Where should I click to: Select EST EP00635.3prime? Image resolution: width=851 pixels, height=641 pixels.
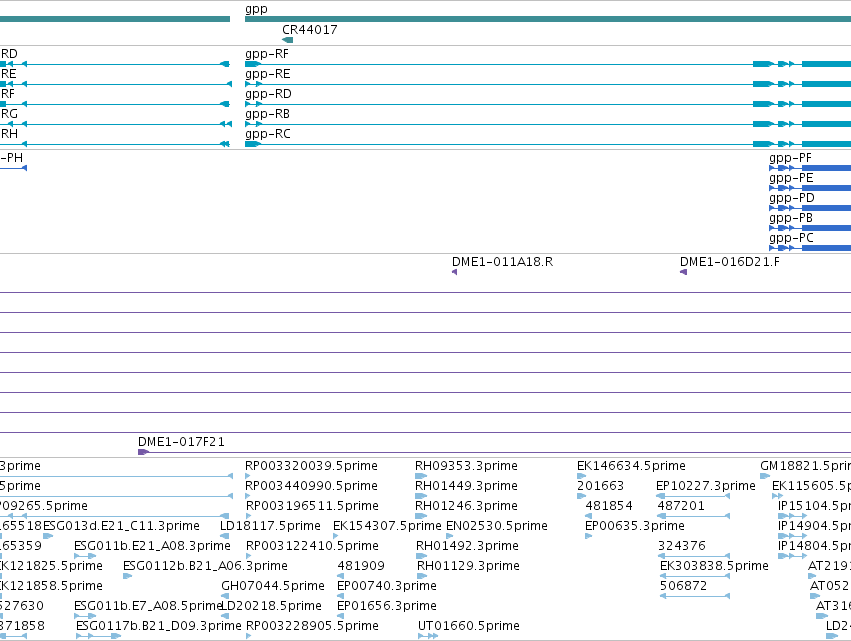pos(634,526)
